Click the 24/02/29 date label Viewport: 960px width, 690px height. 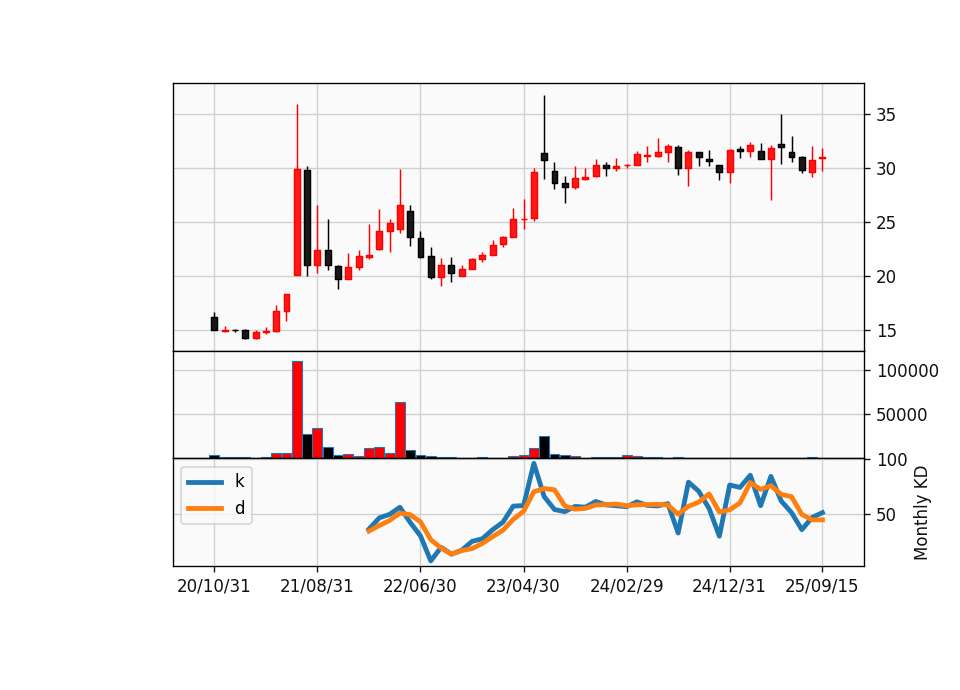626,586
